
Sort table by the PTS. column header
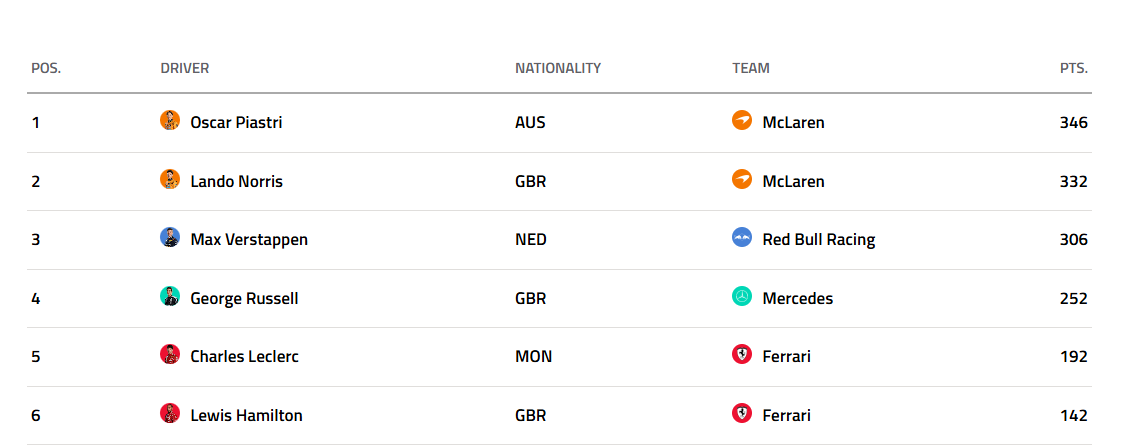[1073, 69]
